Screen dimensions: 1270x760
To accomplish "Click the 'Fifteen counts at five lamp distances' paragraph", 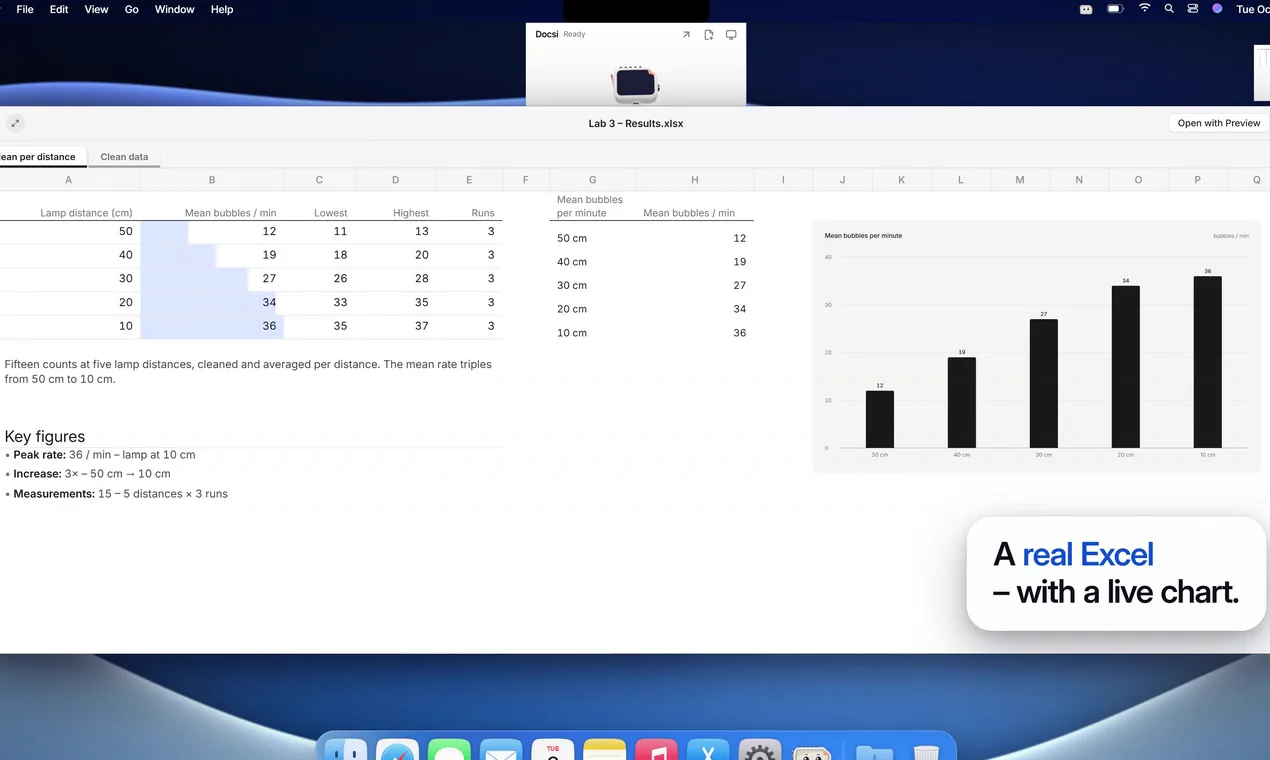I will [248, 371].
